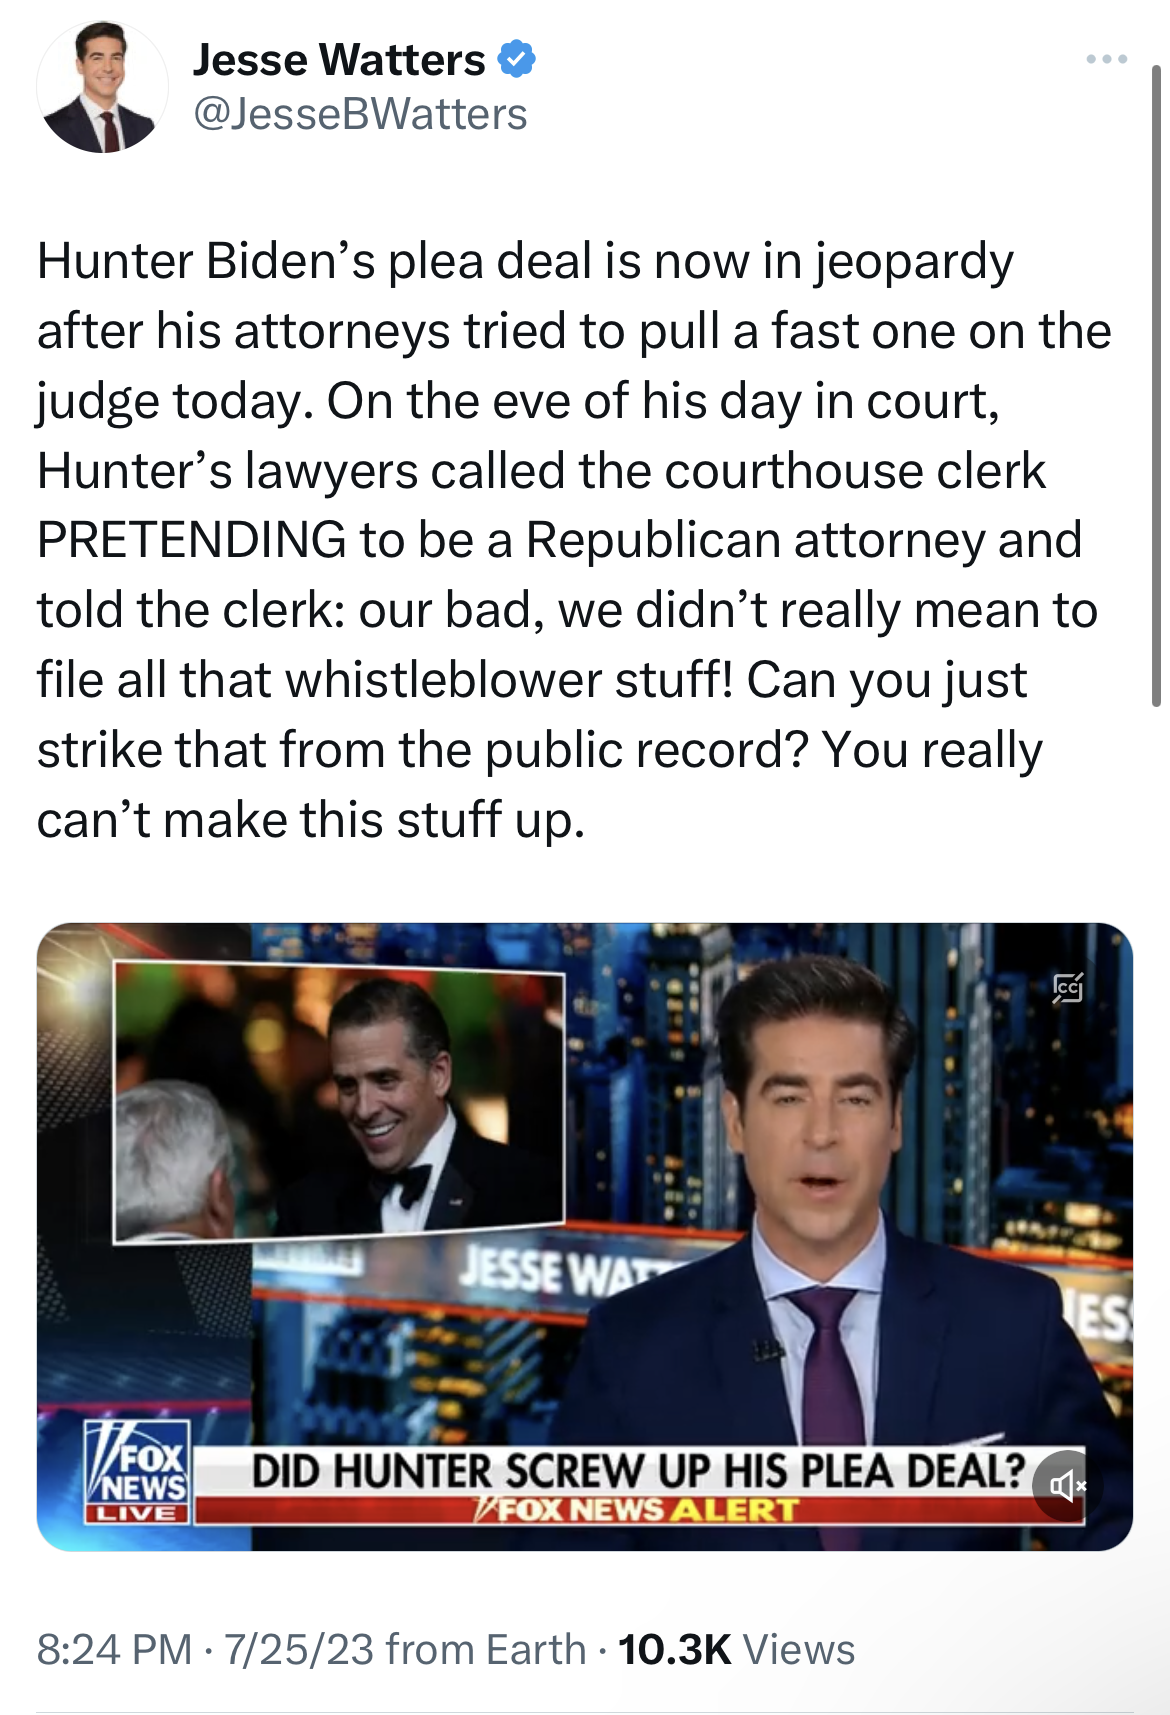The image size is (1170, 1715).
Task: Click the vertical scrollbar thumb
Action: [1156, 385]
